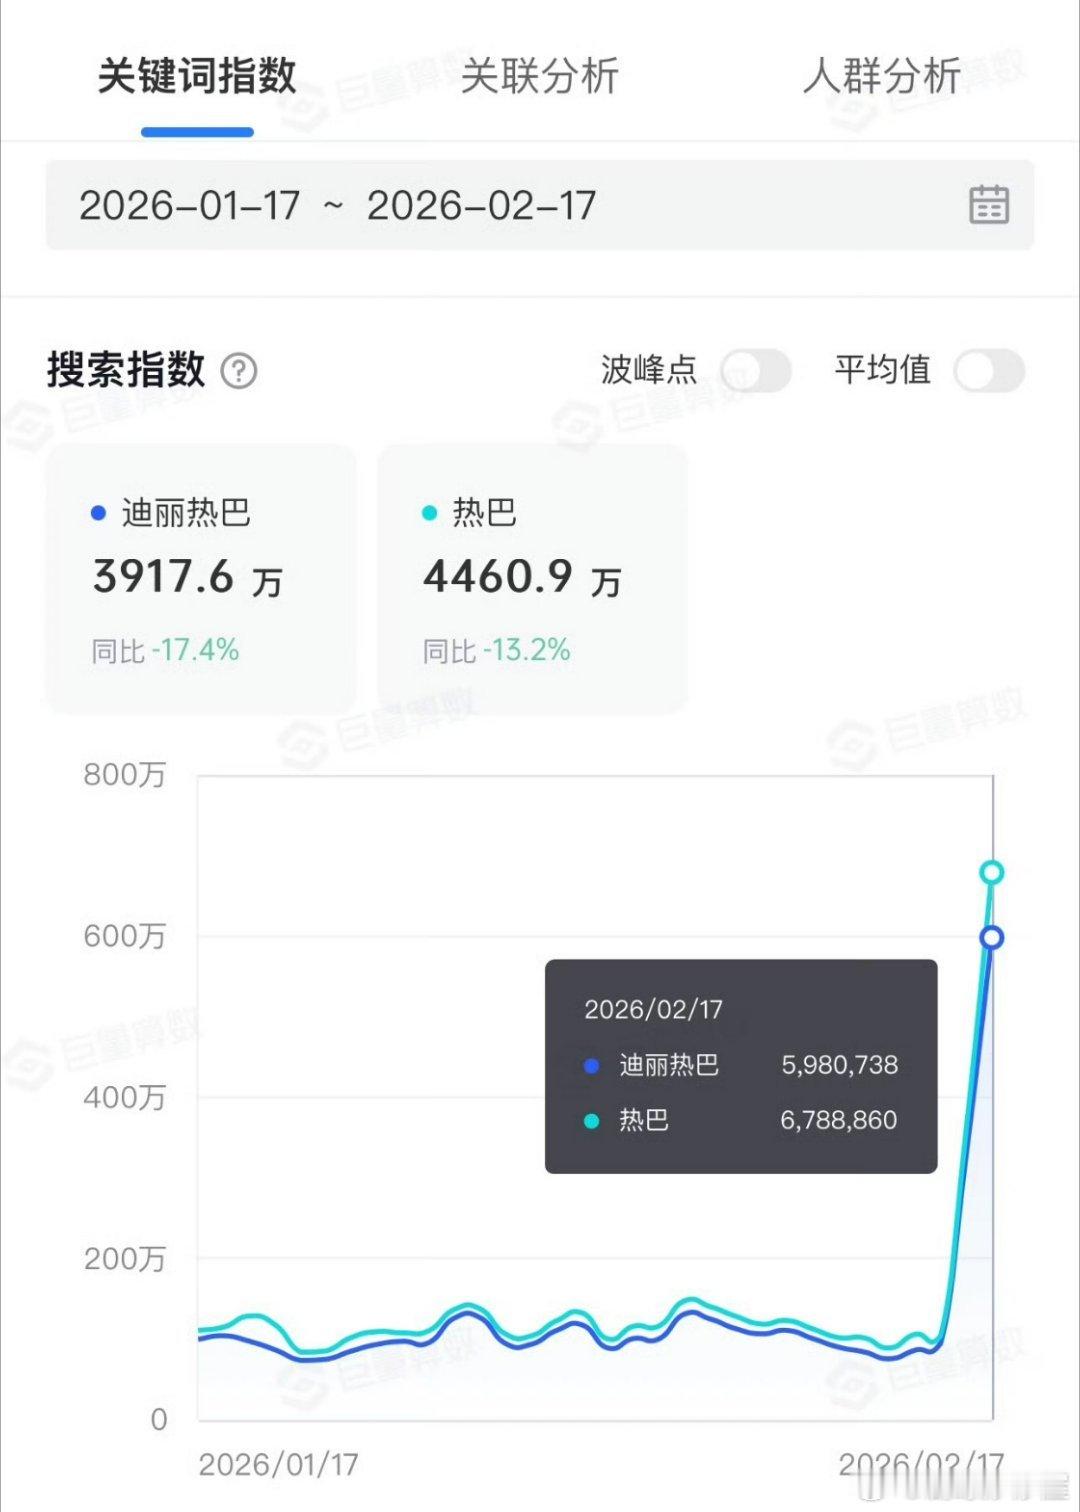Open the 人群分析 tab

pos(882,76)
